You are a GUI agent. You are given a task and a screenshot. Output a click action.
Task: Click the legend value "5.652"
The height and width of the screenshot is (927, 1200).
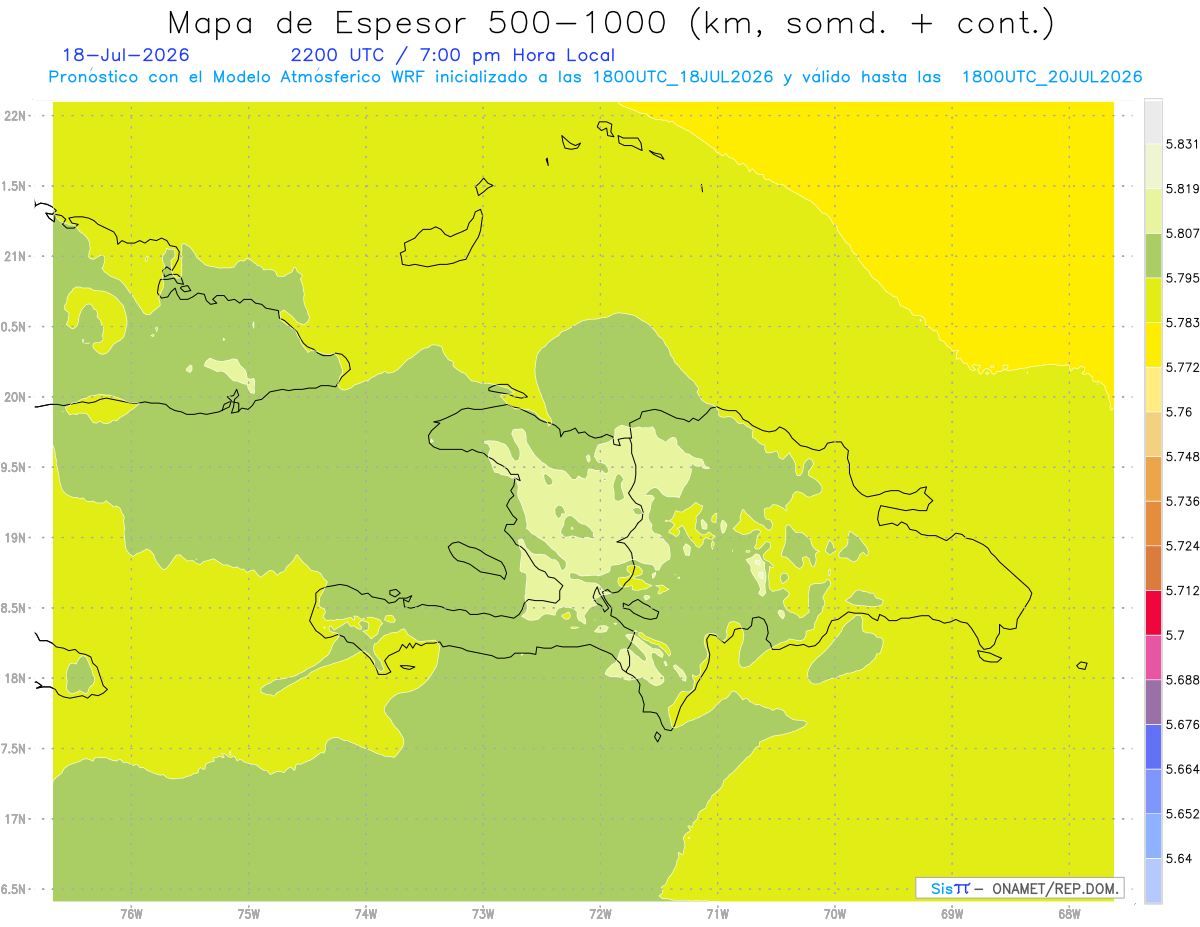coord(1182,814)
